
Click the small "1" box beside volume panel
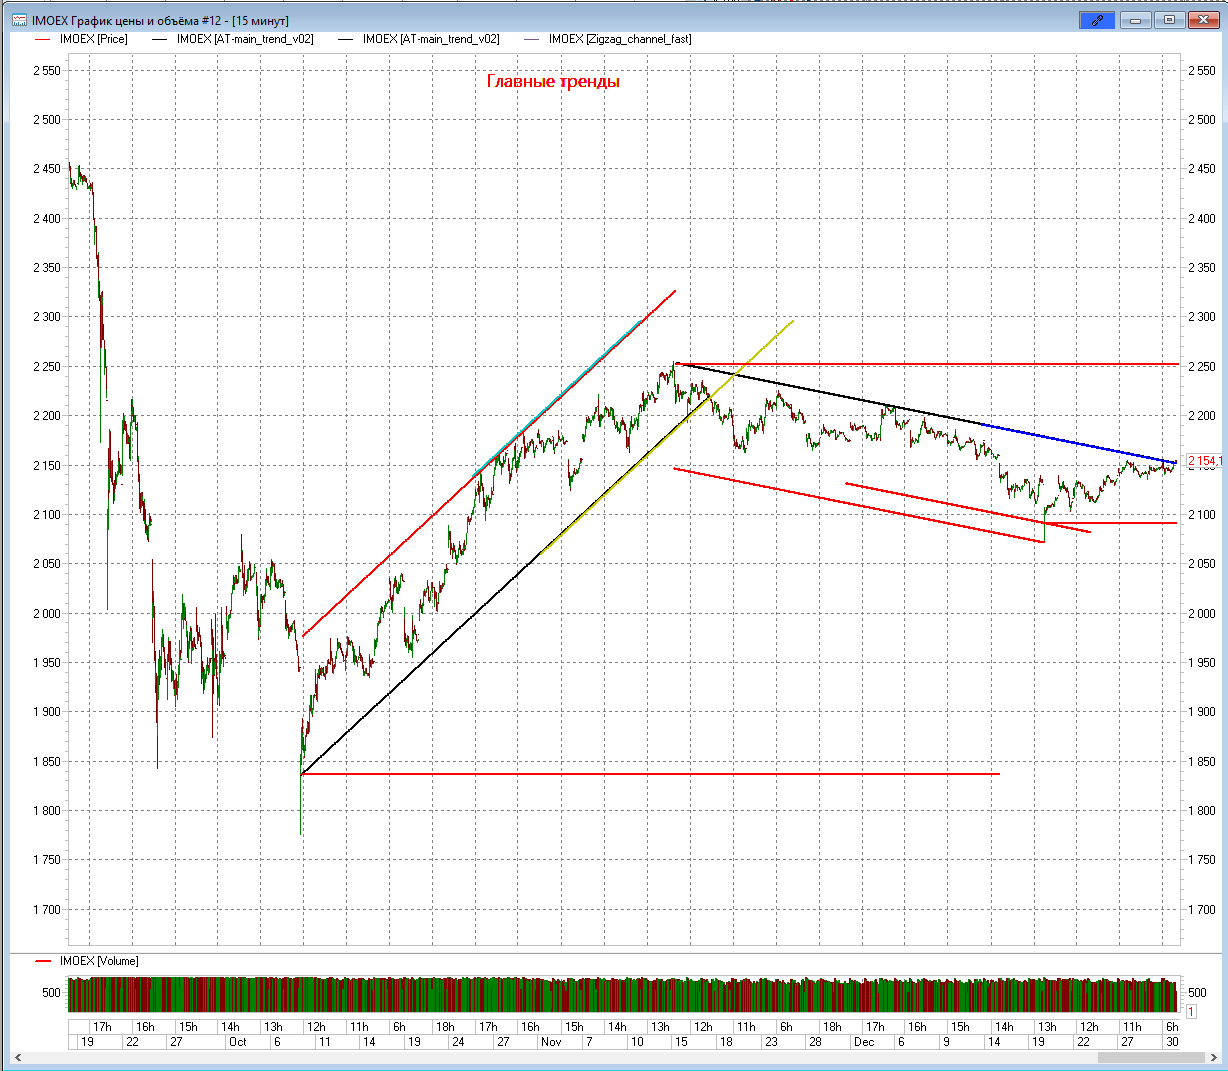pyautogui.click(x=1191, y=1012)
